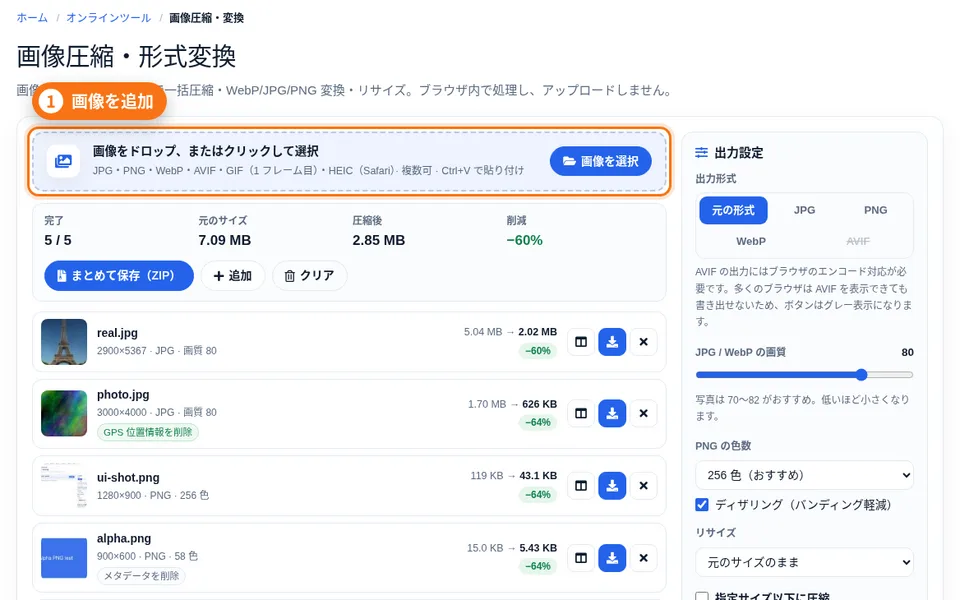The width and height of the screenshot is (960, 600).
Task: Click the ui-shot.png file name
Action: click(x=128, y=478)
